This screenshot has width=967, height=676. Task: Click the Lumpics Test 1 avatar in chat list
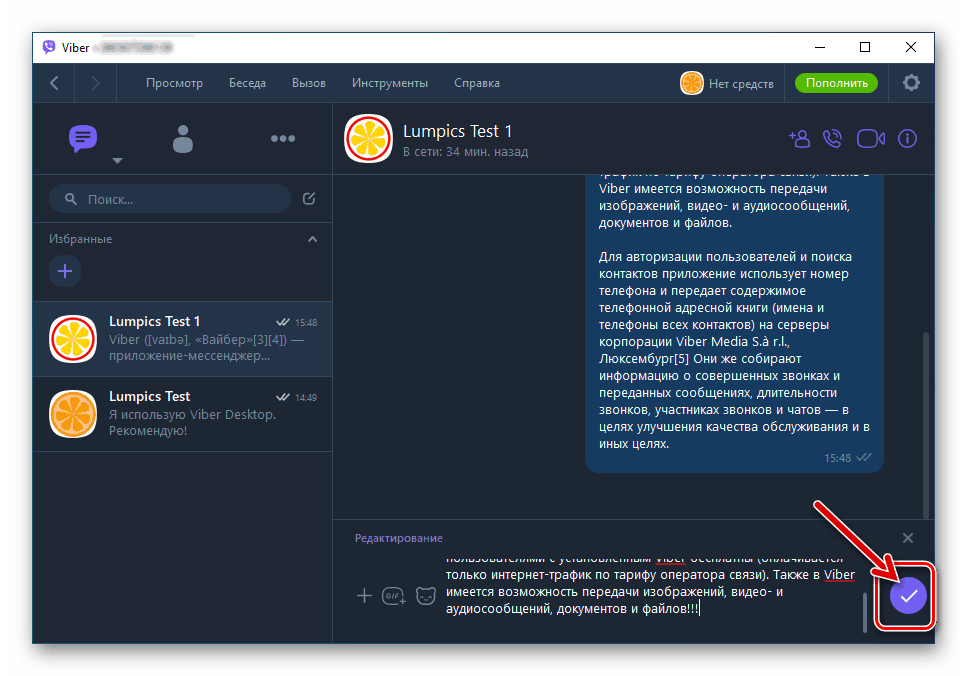pos(73,339)
